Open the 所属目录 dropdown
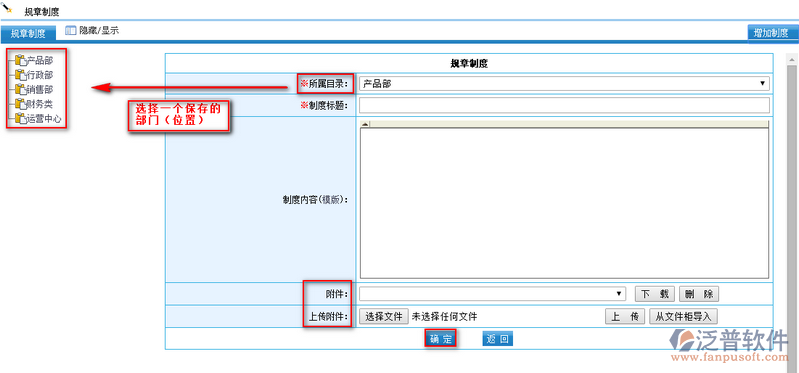The width and height of the screenshot is (799, 373). pos(564,84)
